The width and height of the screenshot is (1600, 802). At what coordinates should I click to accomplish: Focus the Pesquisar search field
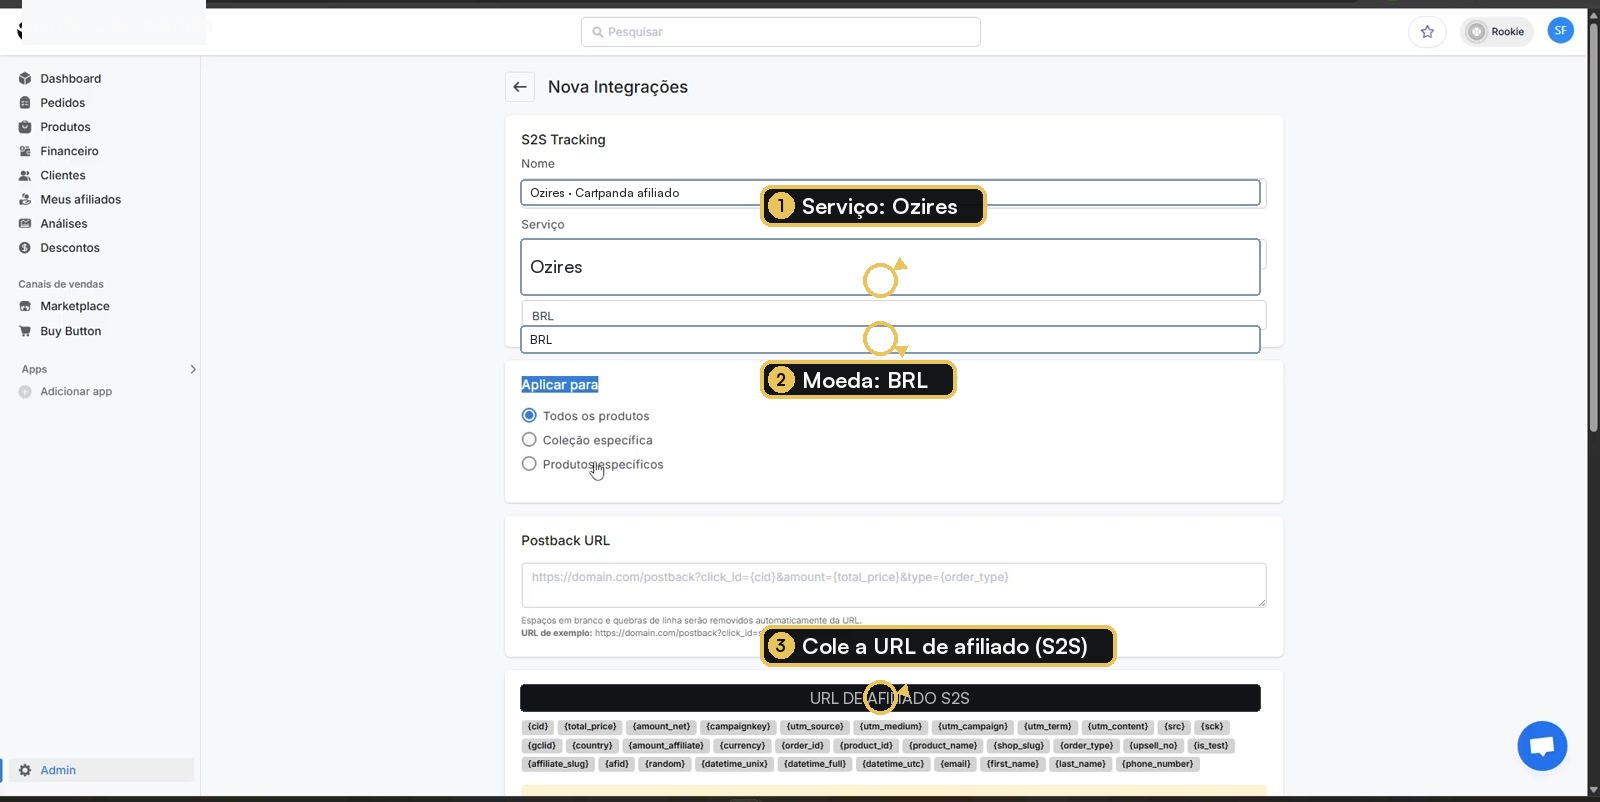tap(780, 32)
